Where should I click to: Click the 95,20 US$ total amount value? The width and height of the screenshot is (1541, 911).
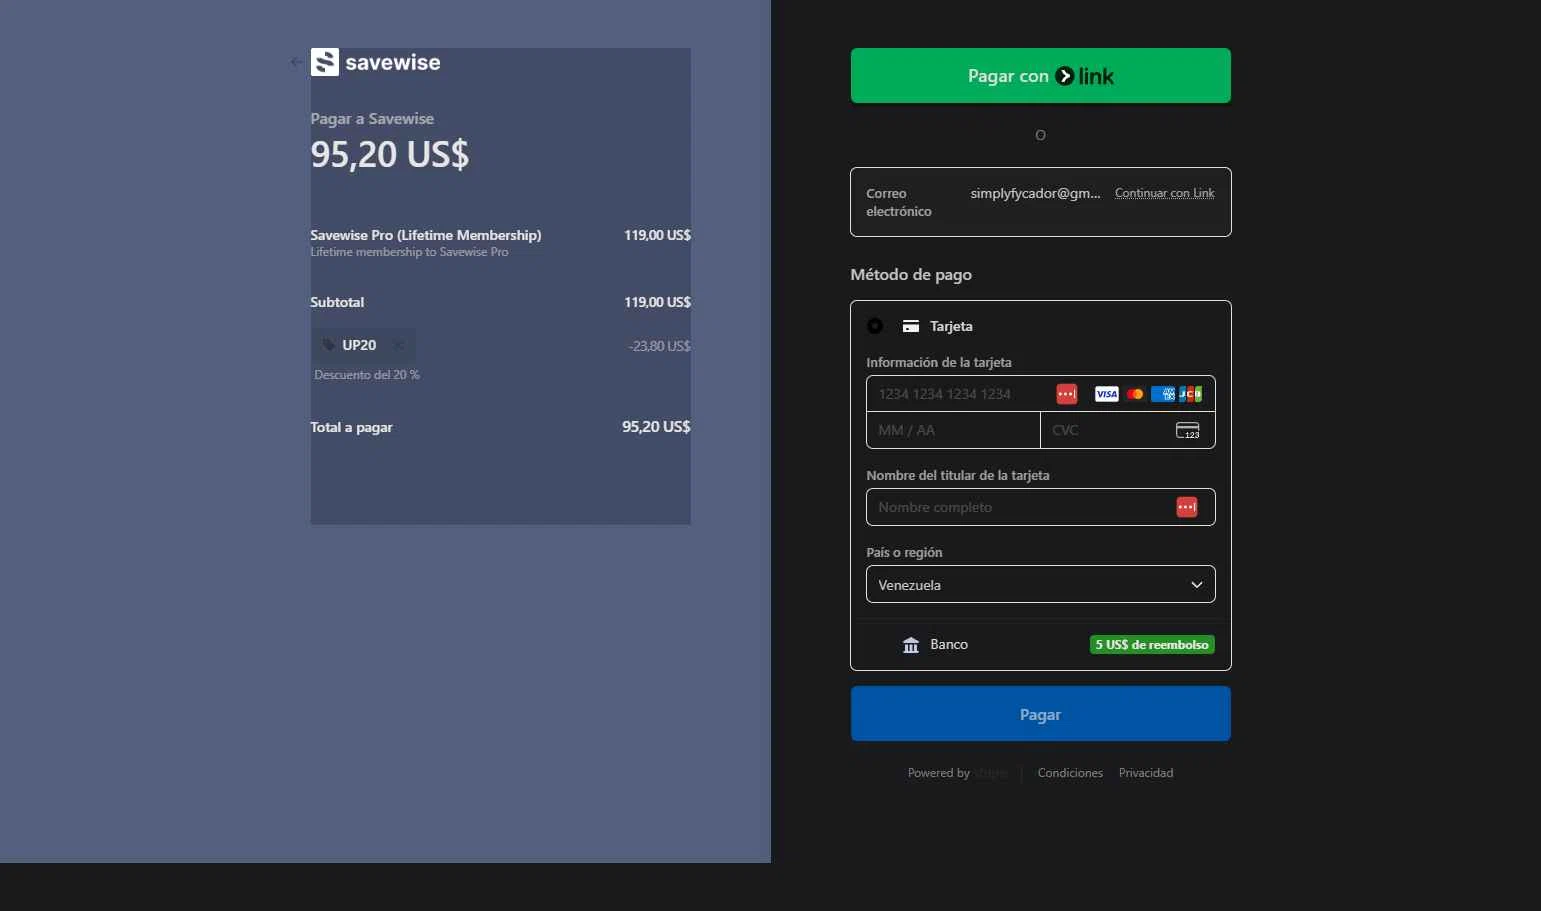coord(656,427)
